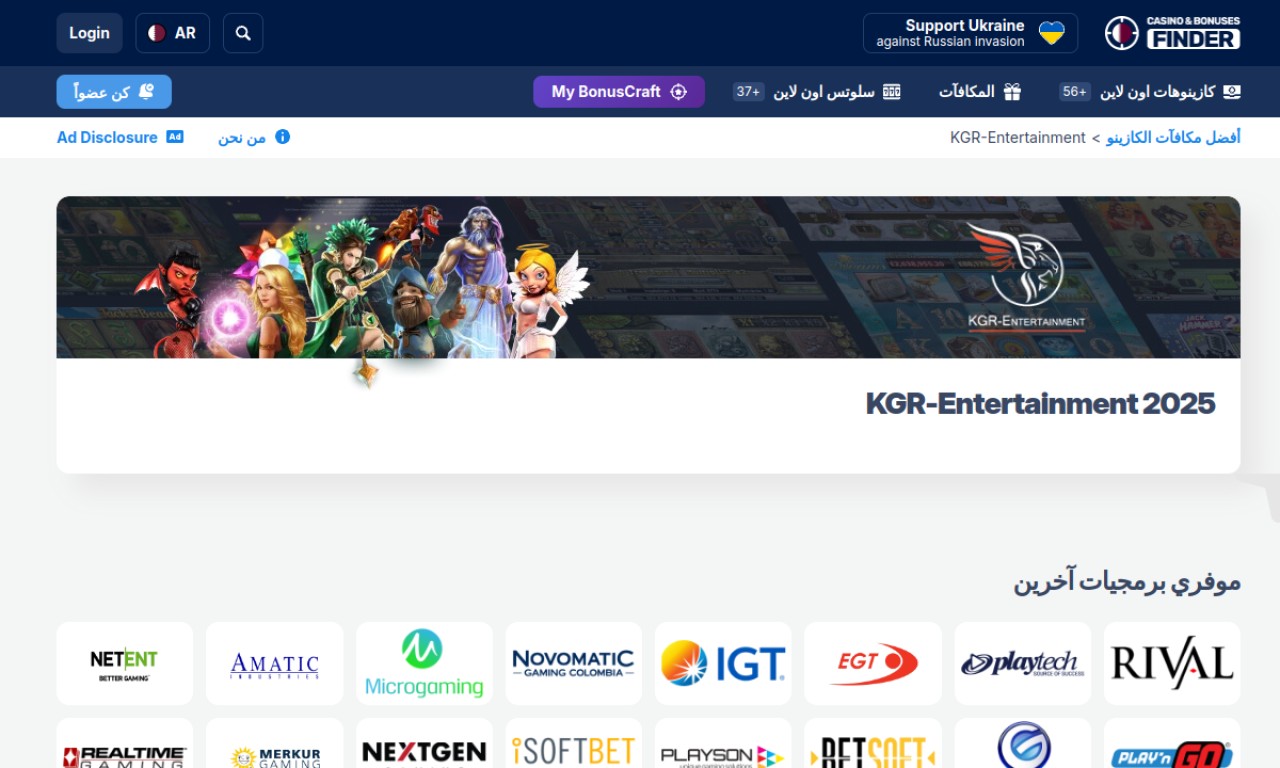Viewport: 1280px width, 768px height.
Task: Click the 56+ casinos count badge
Action: pos(1075,92)
